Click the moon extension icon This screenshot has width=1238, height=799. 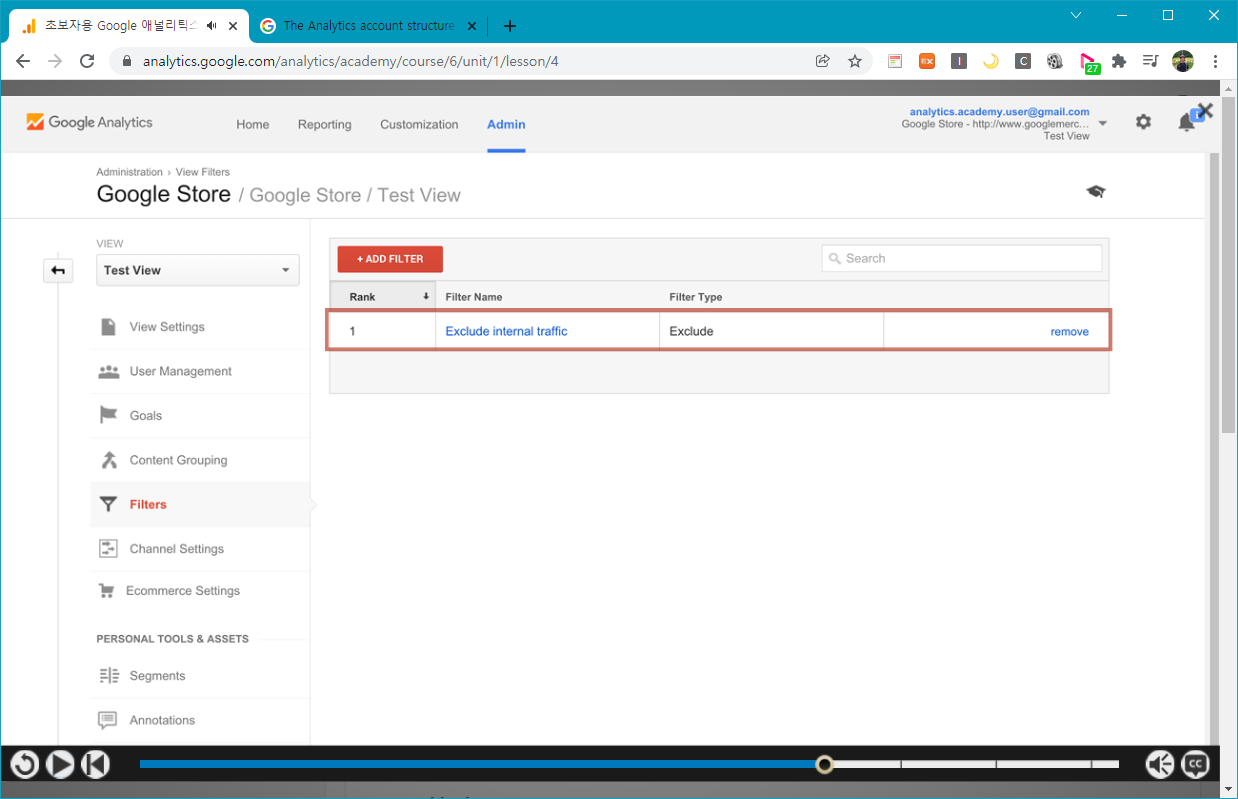click(991, 61)
